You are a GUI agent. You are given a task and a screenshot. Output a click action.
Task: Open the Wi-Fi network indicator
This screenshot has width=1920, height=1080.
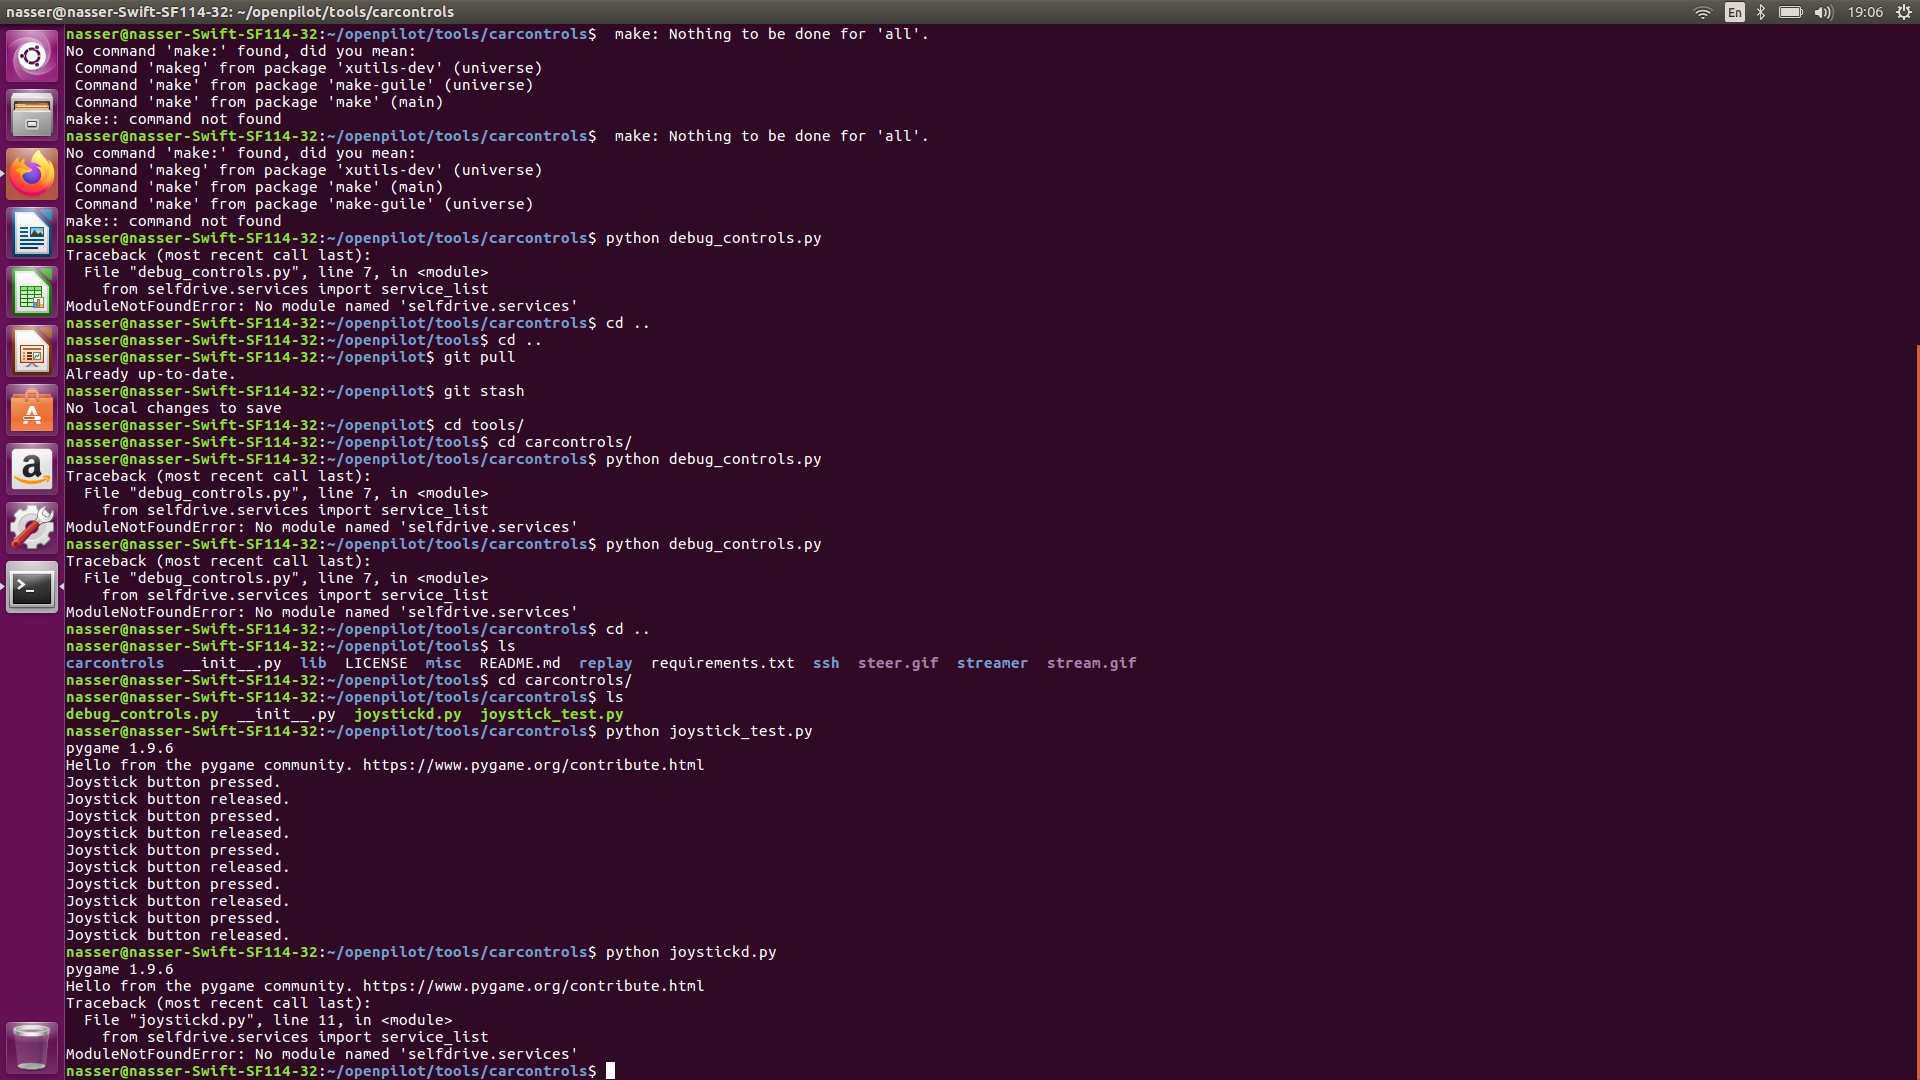tap(1702, 12)
